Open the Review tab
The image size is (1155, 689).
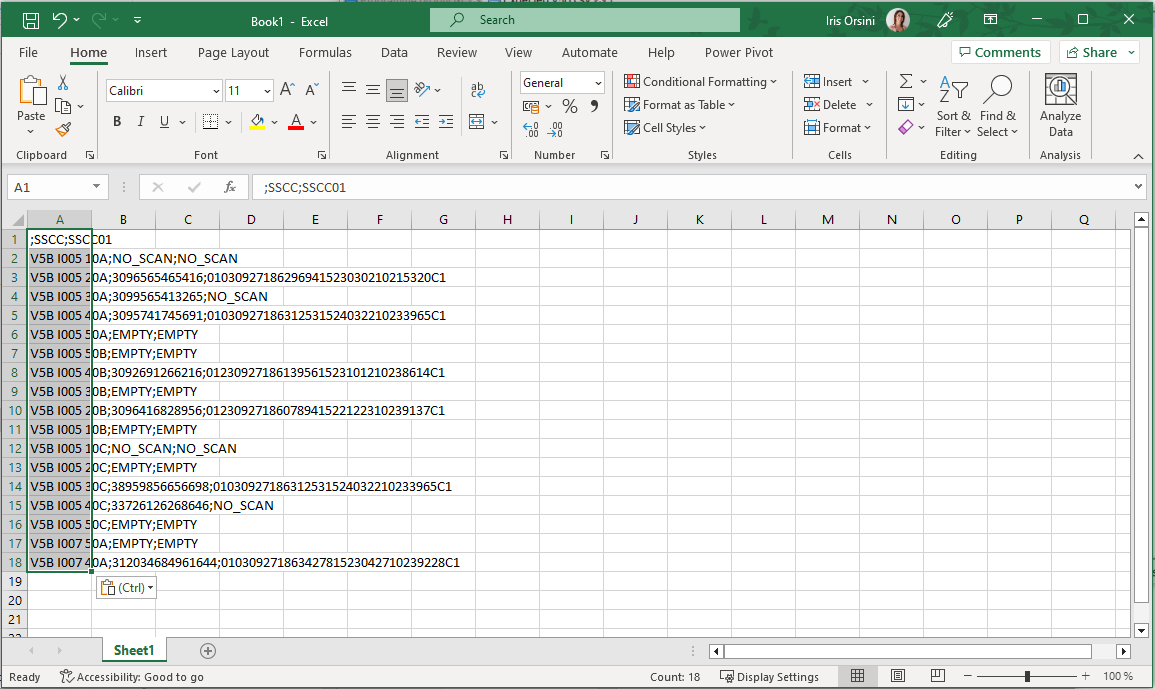point(457,52)
